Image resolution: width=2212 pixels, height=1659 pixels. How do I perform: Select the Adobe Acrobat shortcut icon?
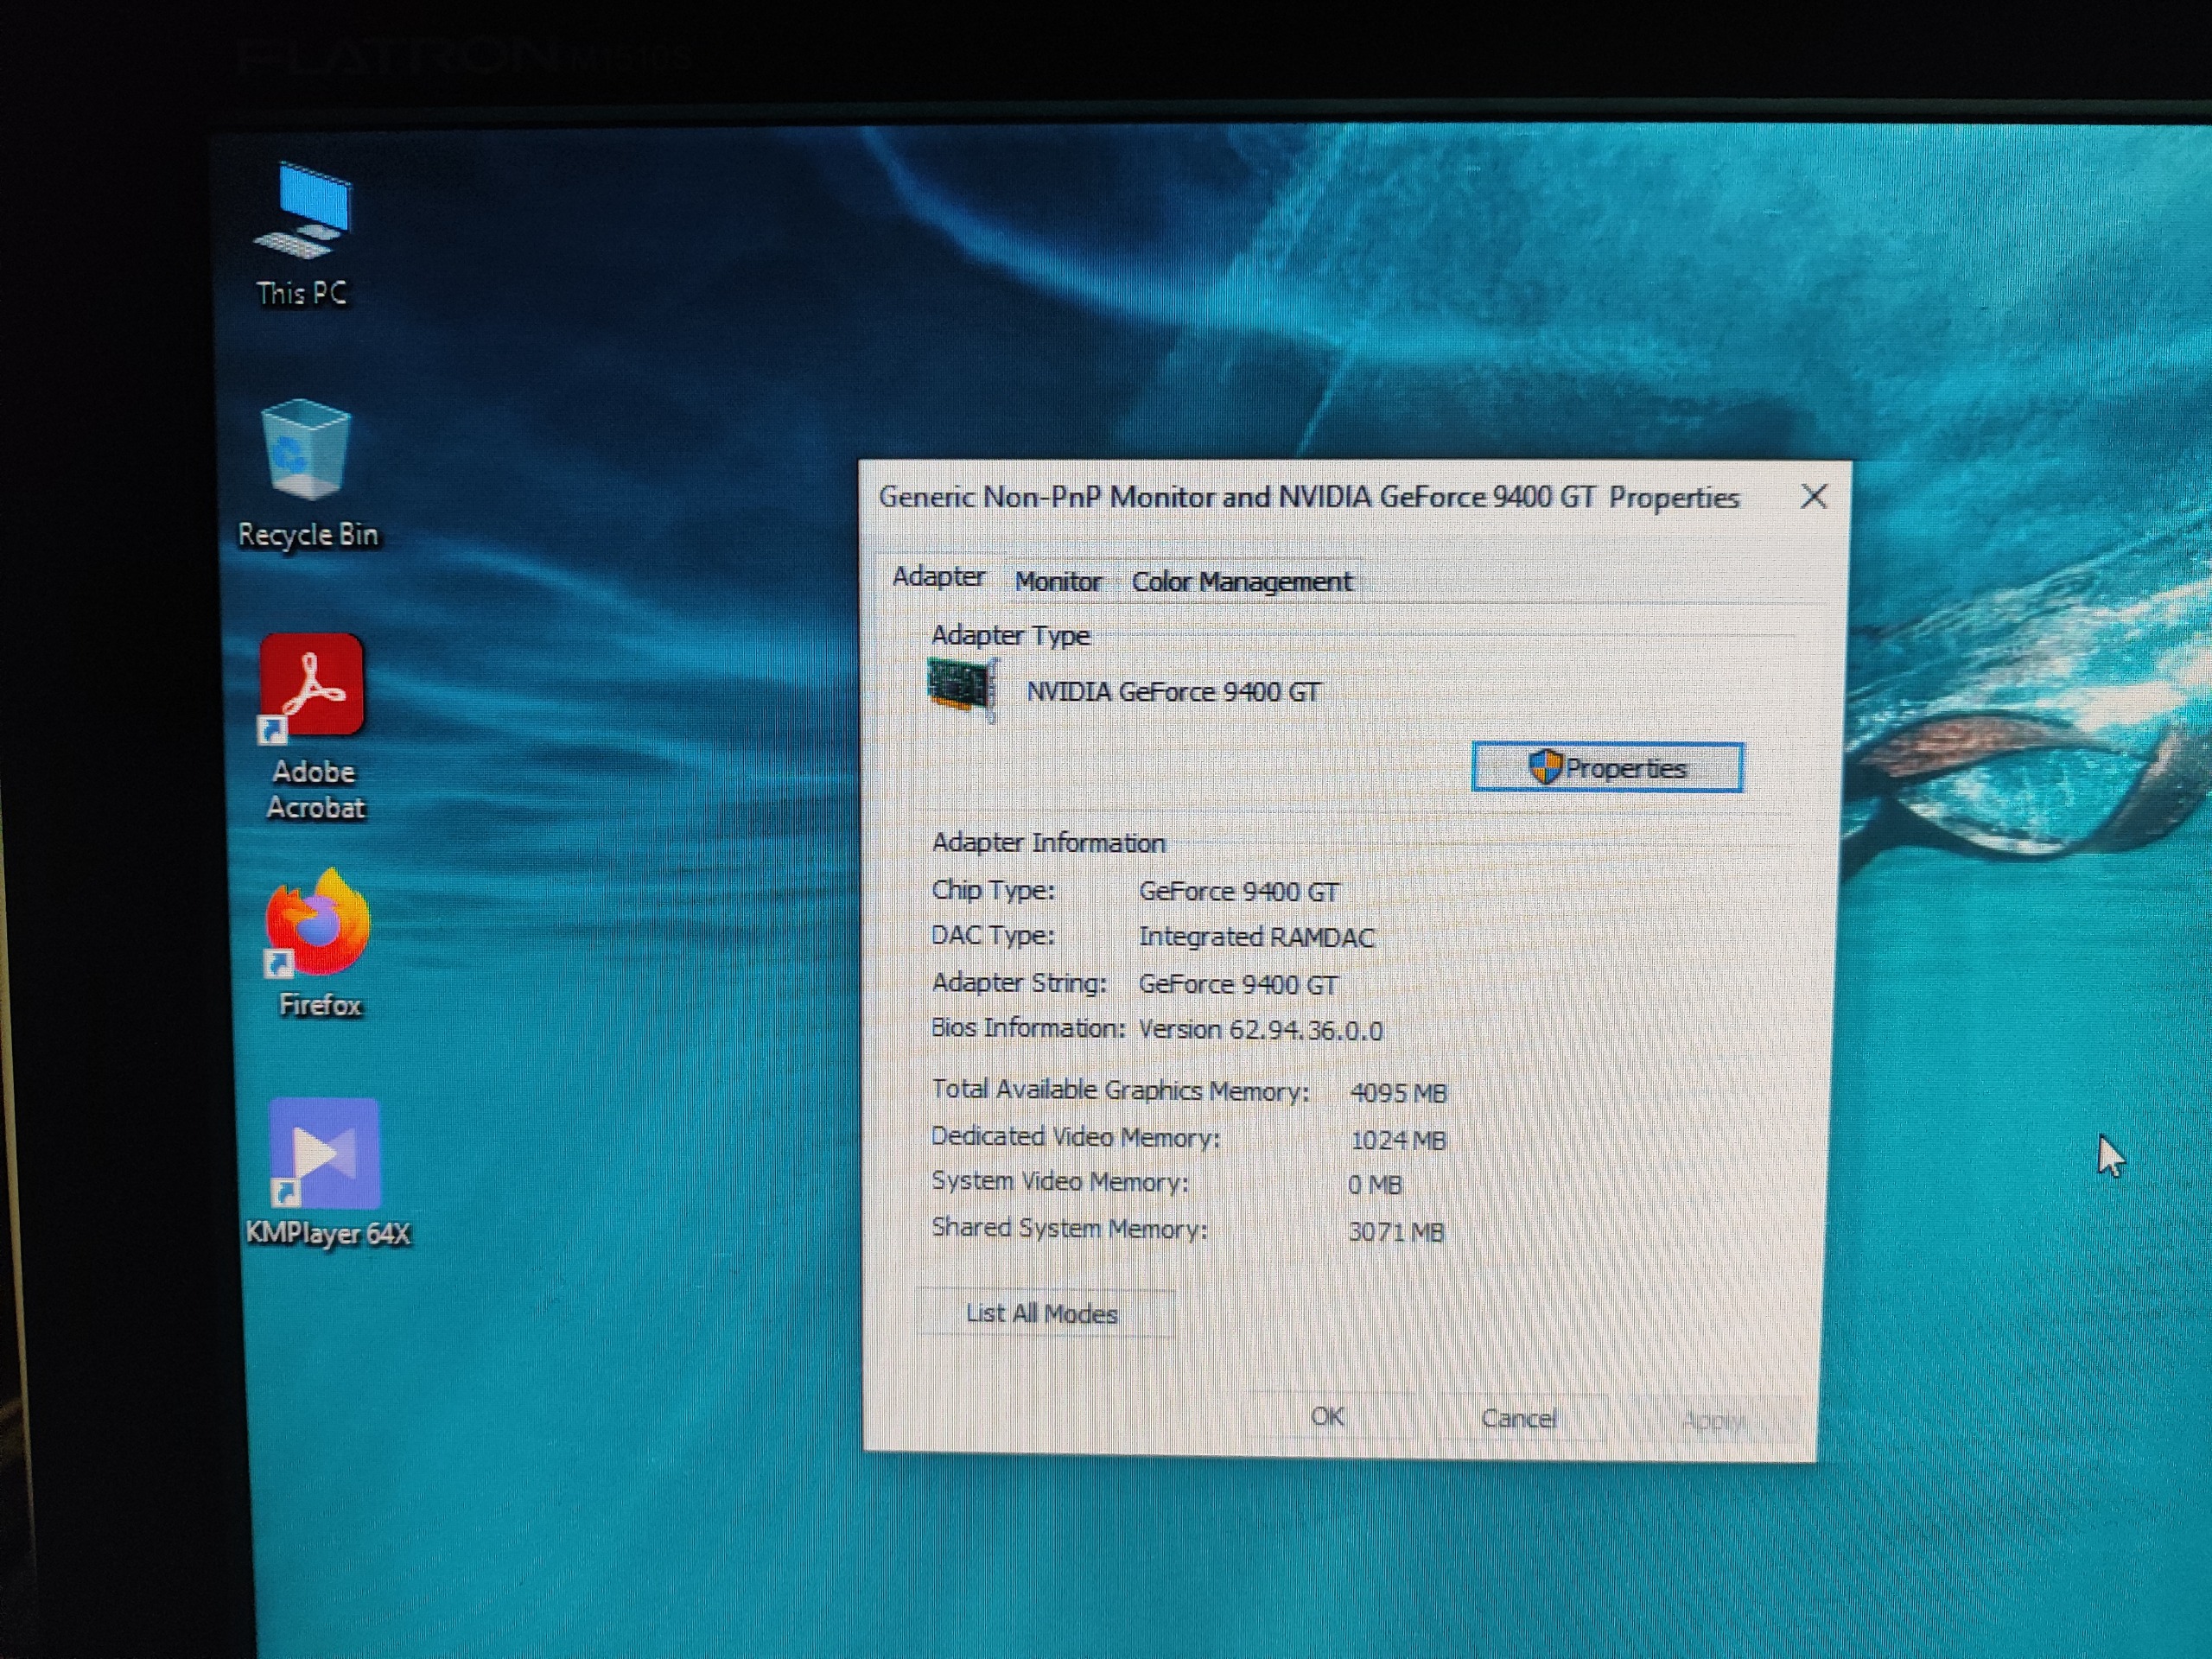(x=312, y=687)
